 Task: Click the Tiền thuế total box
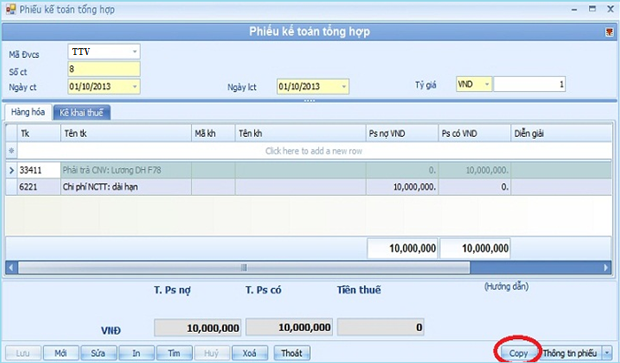click(381, 327)
